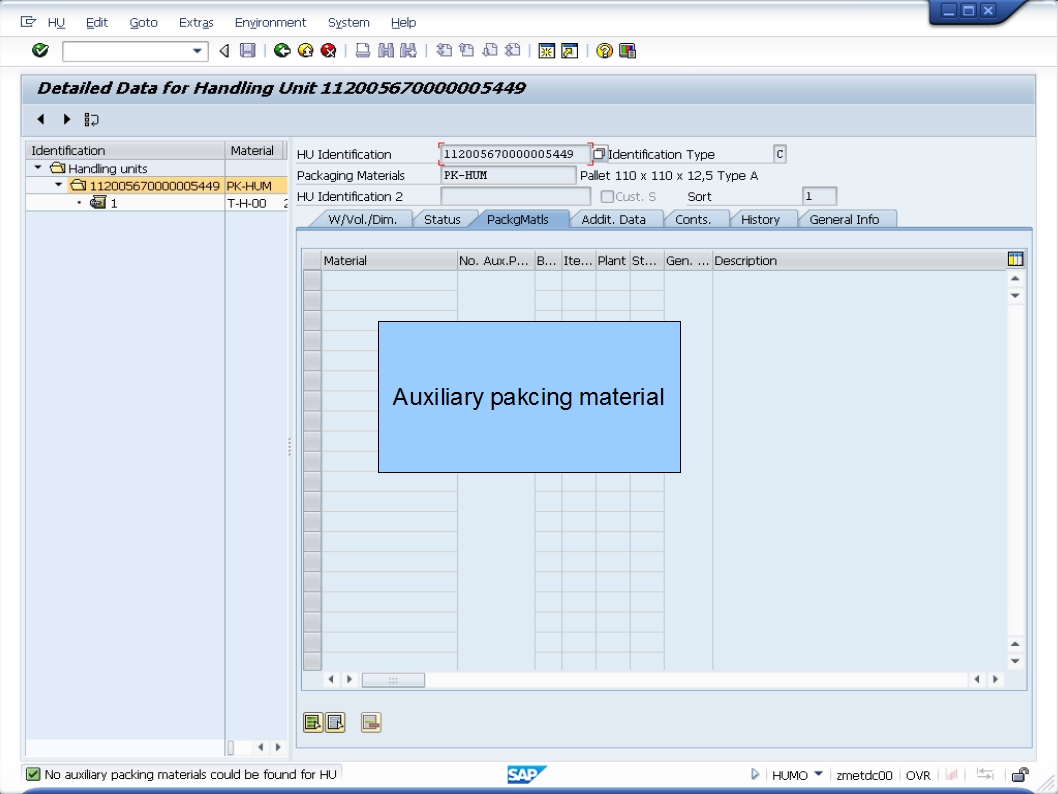Delete the selected packing material line

click(x=371, y=721)
